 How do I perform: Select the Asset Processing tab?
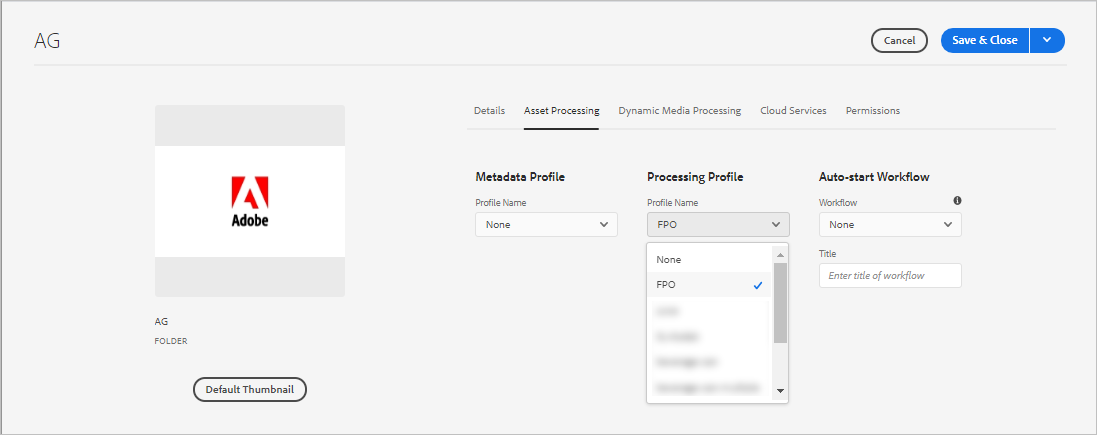(x=562, y=111)
